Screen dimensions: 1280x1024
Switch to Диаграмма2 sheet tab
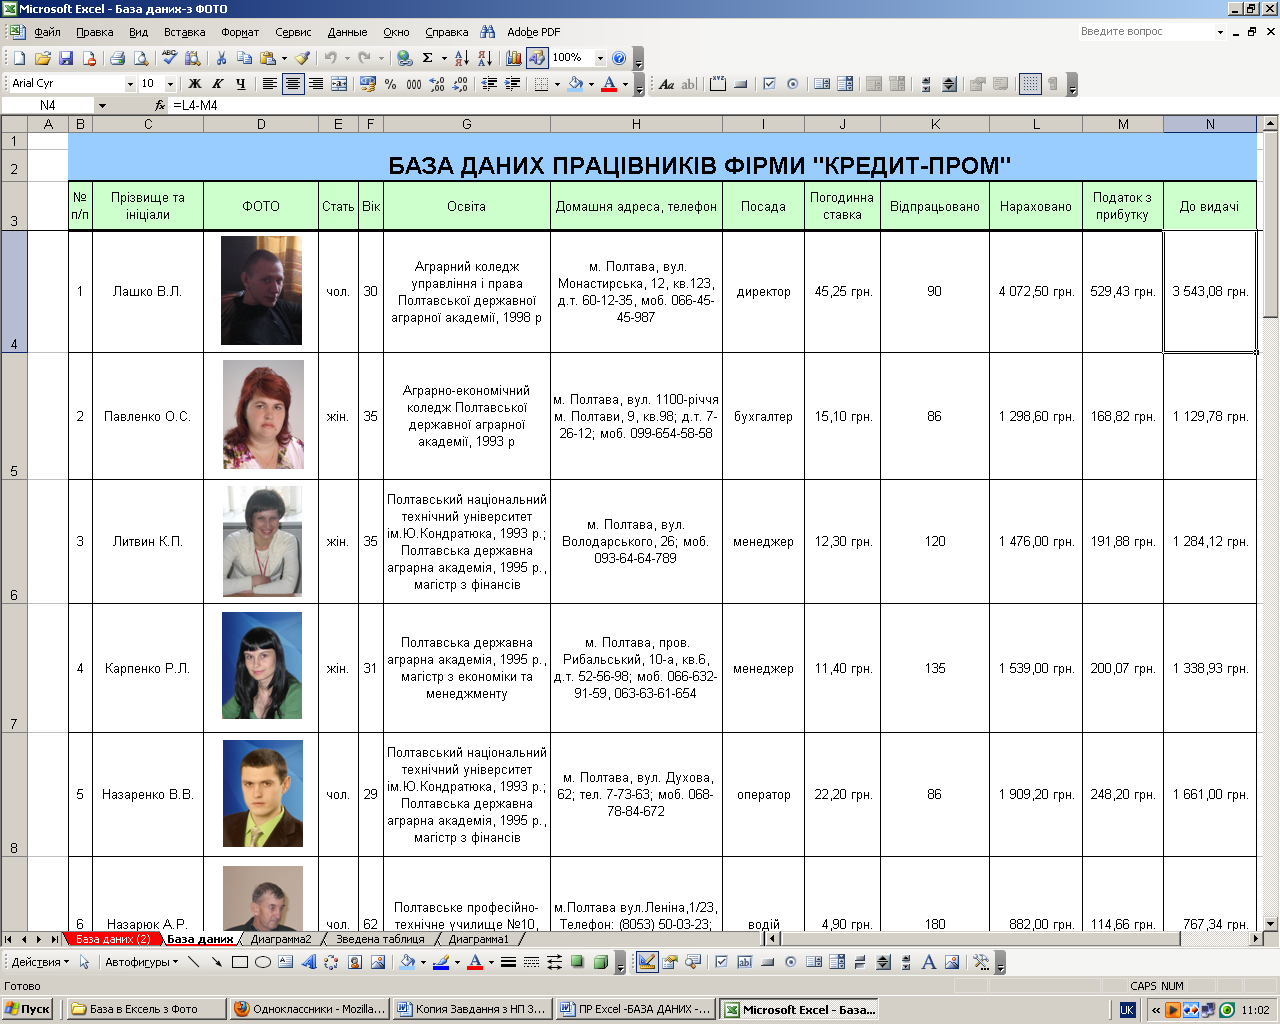click(x=281, y=939)
